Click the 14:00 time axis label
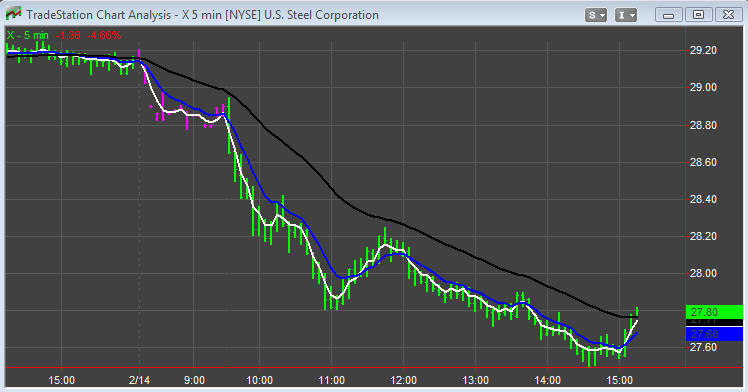This screenshot has height=392, width=748. pyautogui.click(x=547, y=380)
